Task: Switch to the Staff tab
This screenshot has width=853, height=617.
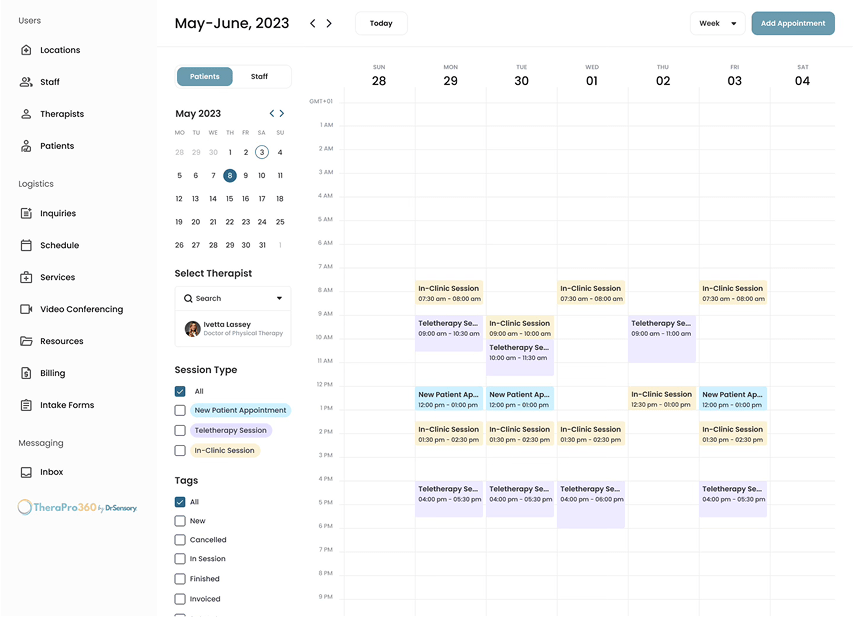Action: [259, 77]
